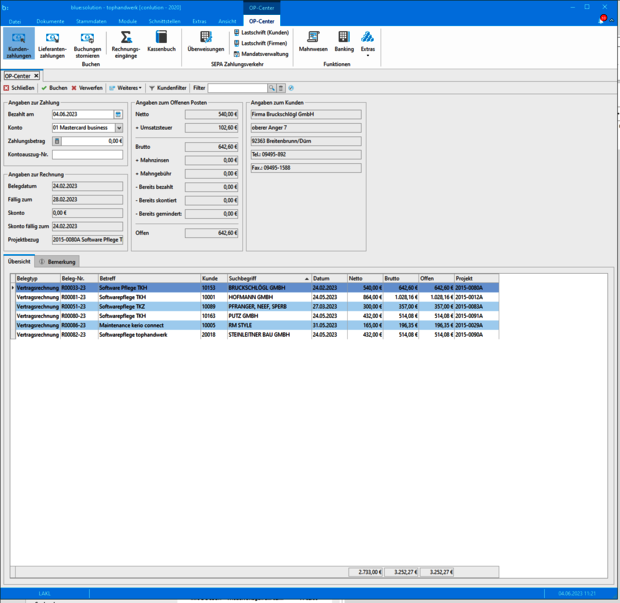Open the Kassenbuch
The width and height of the screenshot is (620, 603).
[161, 43]
